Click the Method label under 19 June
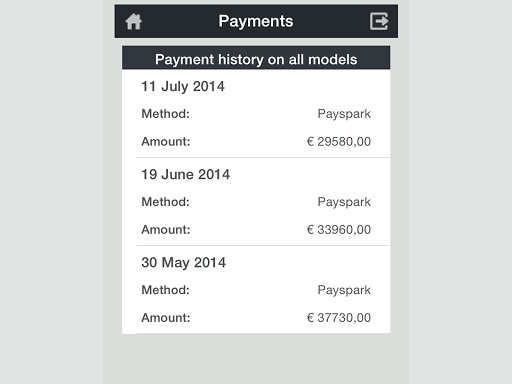 click(x=166, y=202)
